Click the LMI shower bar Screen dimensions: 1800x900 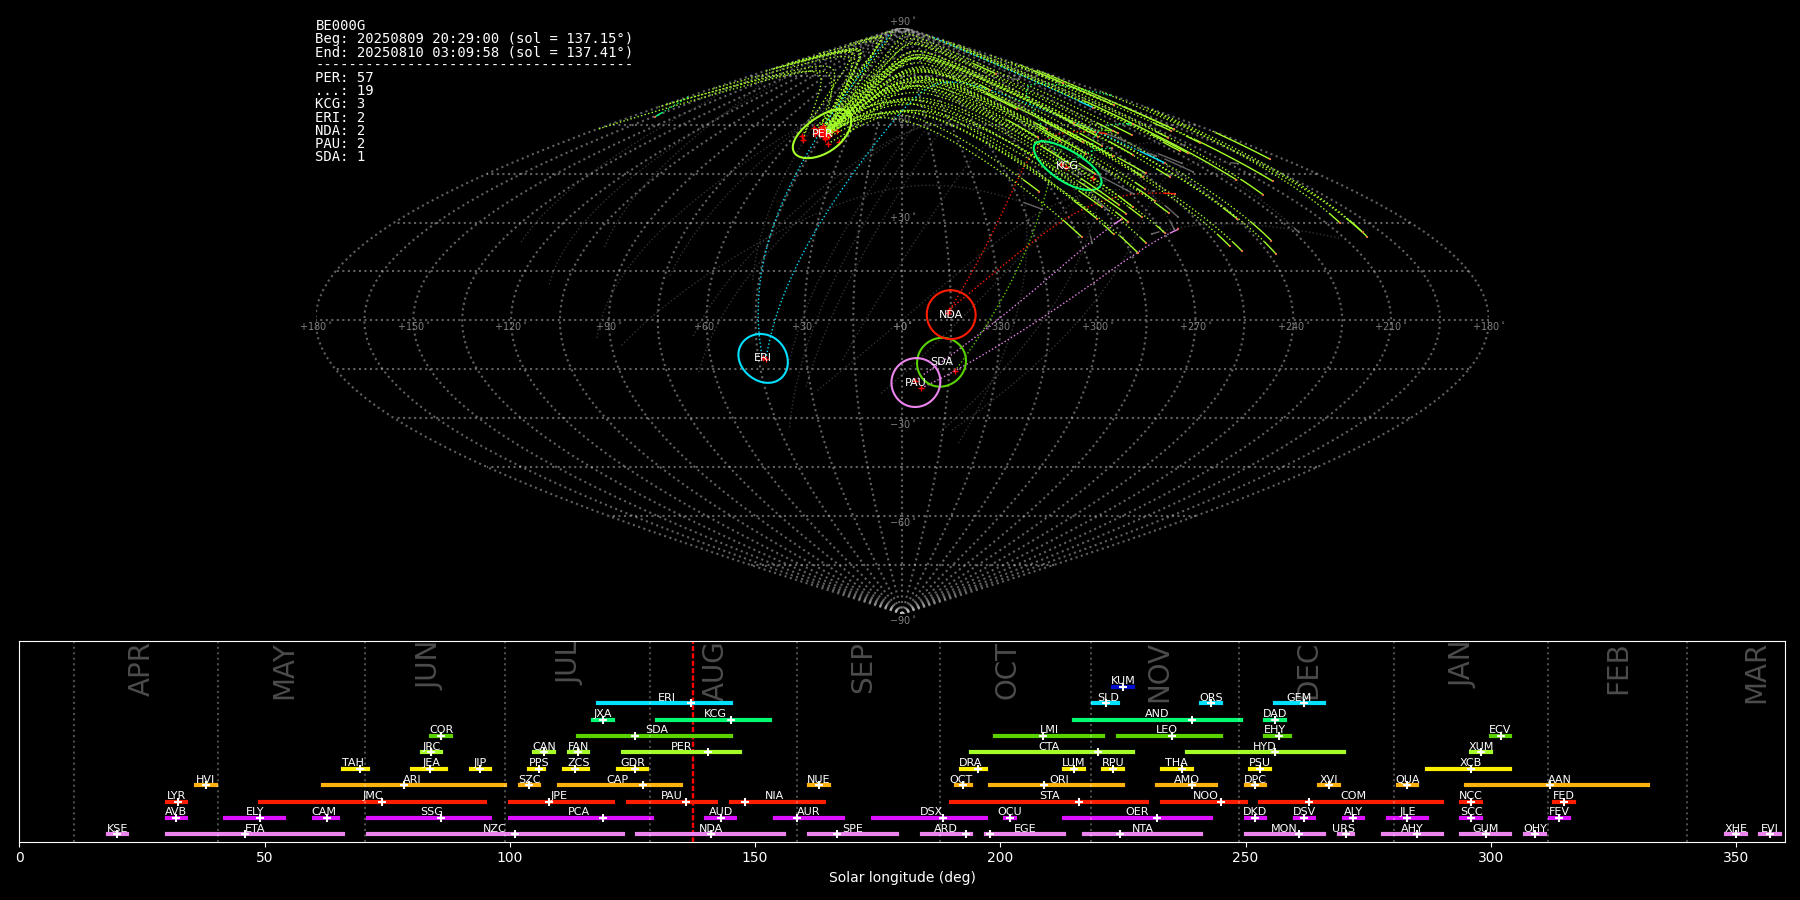point(1049,736)
